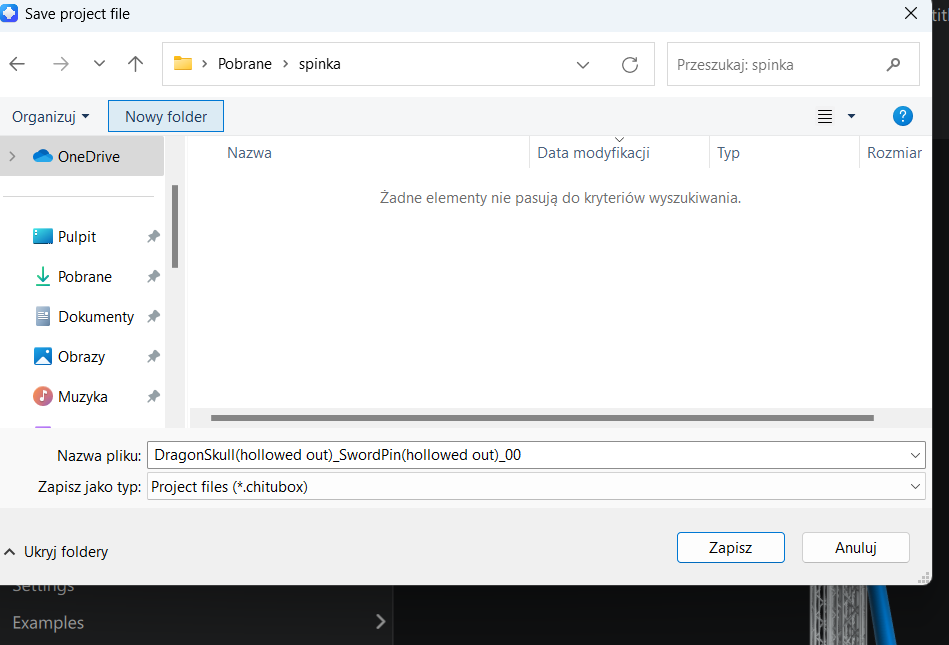949x645 pixels.
Task: Go back to previous folder
Action: [17, 64]
